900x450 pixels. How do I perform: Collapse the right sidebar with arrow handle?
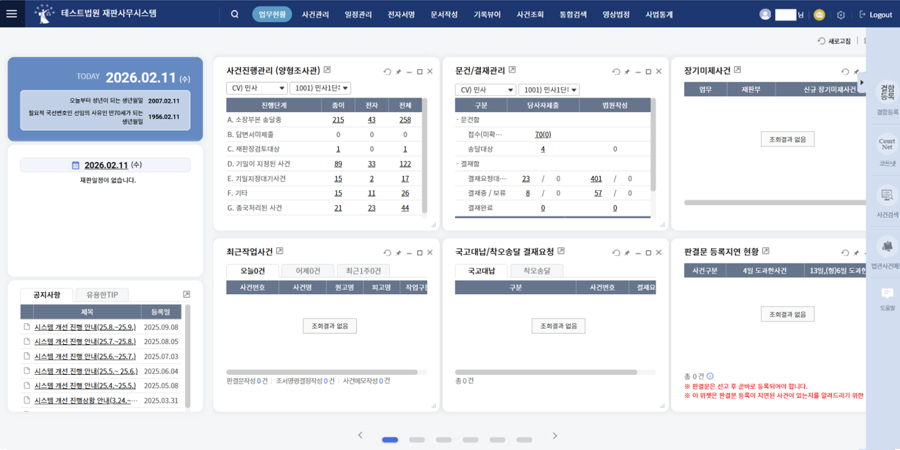863,83
